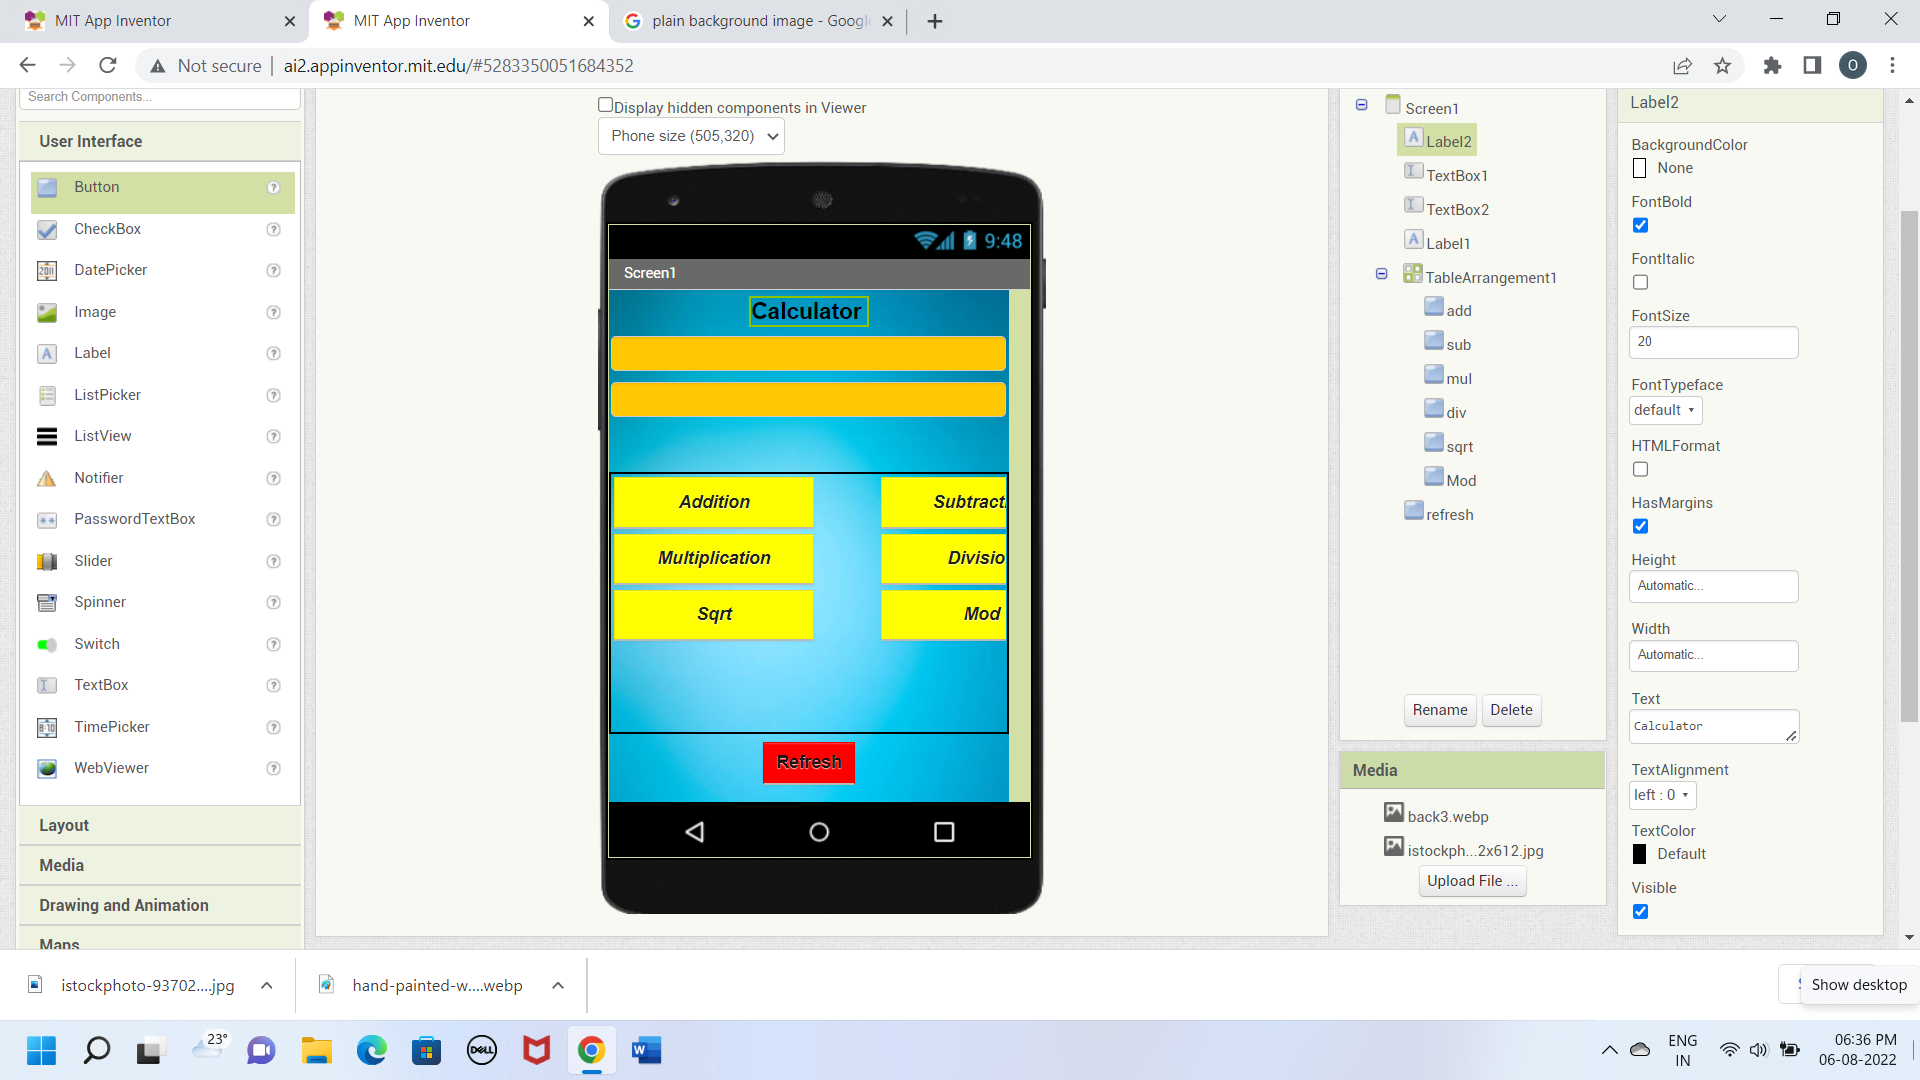1920x1080 pixels.
Task: Bookmark this page with star icon
Action: click(x=1722, y=66)
